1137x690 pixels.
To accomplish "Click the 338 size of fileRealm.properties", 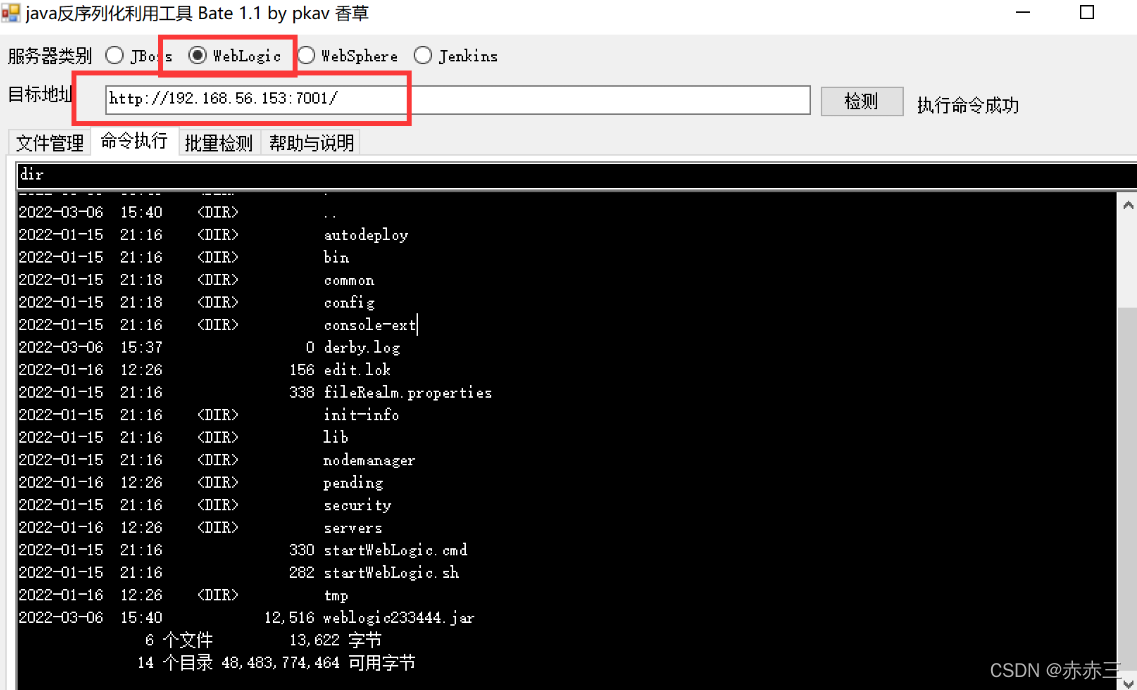I will point(302,392).
